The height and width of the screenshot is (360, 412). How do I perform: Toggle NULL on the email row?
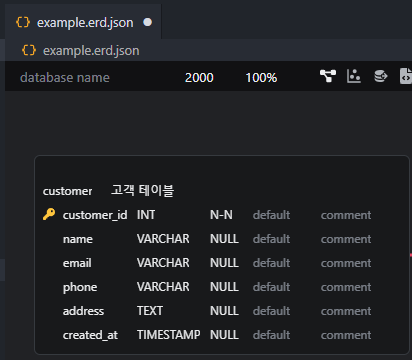[224, 263]
